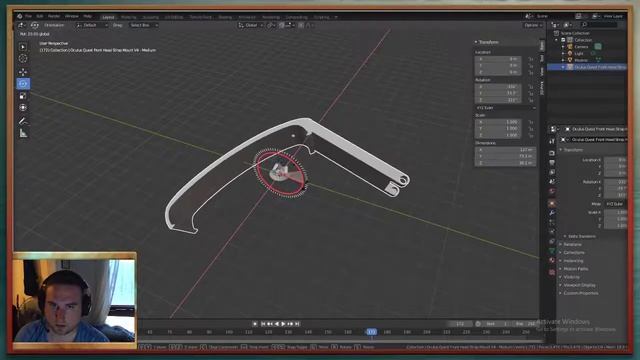Image resolution: width=640 pixels, height=360 pixels.
Task: Open the Scene properties tab icon
Action: coord(552,182)
